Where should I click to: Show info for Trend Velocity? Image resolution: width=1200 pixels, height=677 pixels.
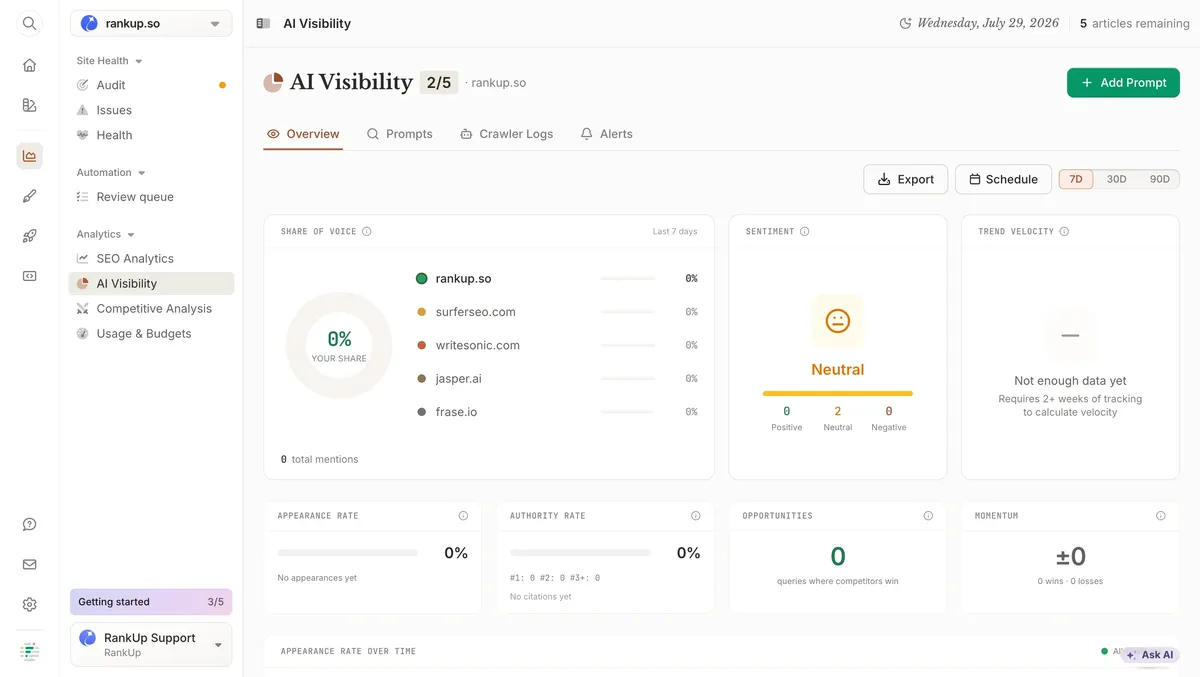click(1064, 231)
